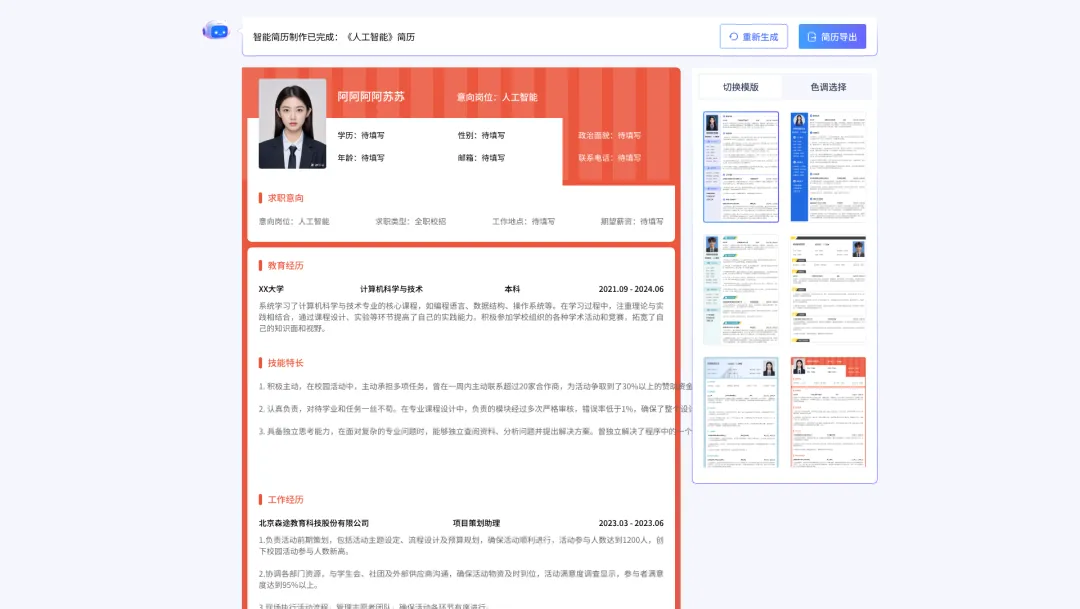The width and height of the screenshot is (1080, 609).
Task: Click 期望薪资: 待填写 text
Action: click(632, 221)
